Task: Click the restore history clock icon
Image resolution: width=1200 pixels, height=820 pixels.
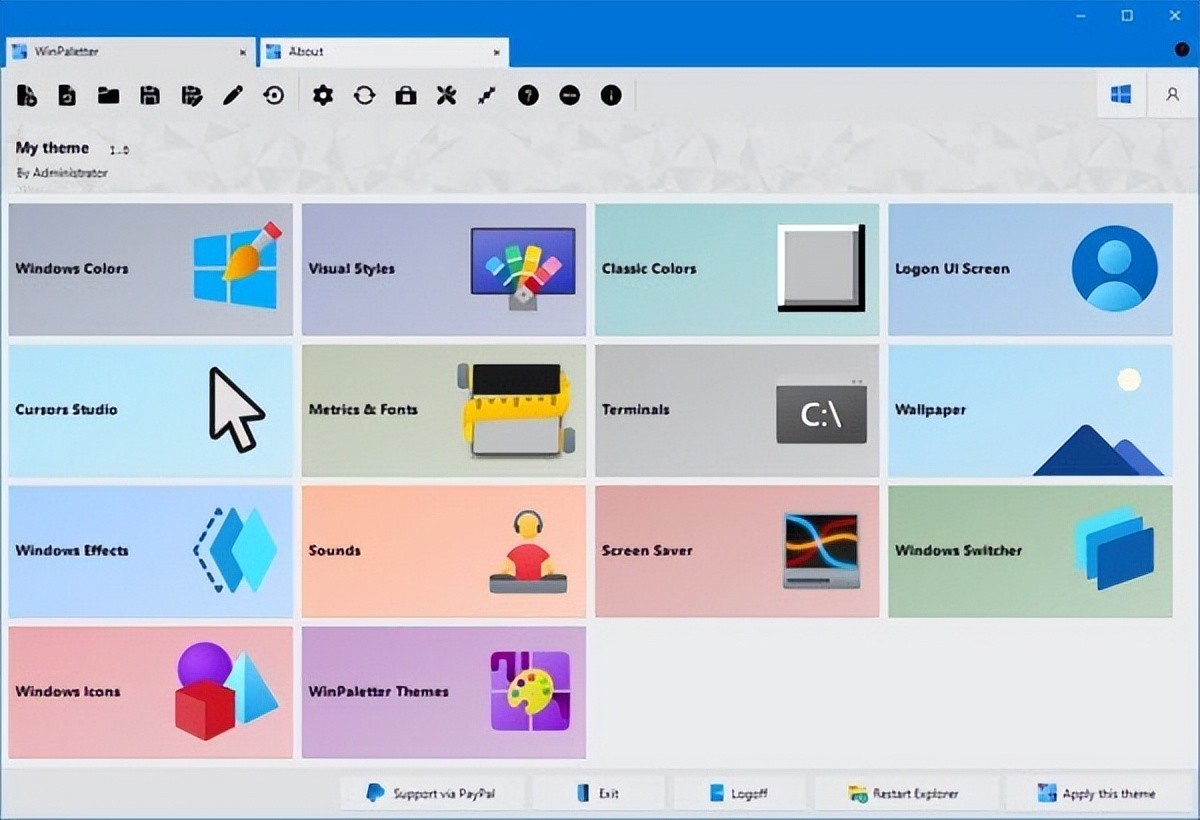Action: click(274, 96)
